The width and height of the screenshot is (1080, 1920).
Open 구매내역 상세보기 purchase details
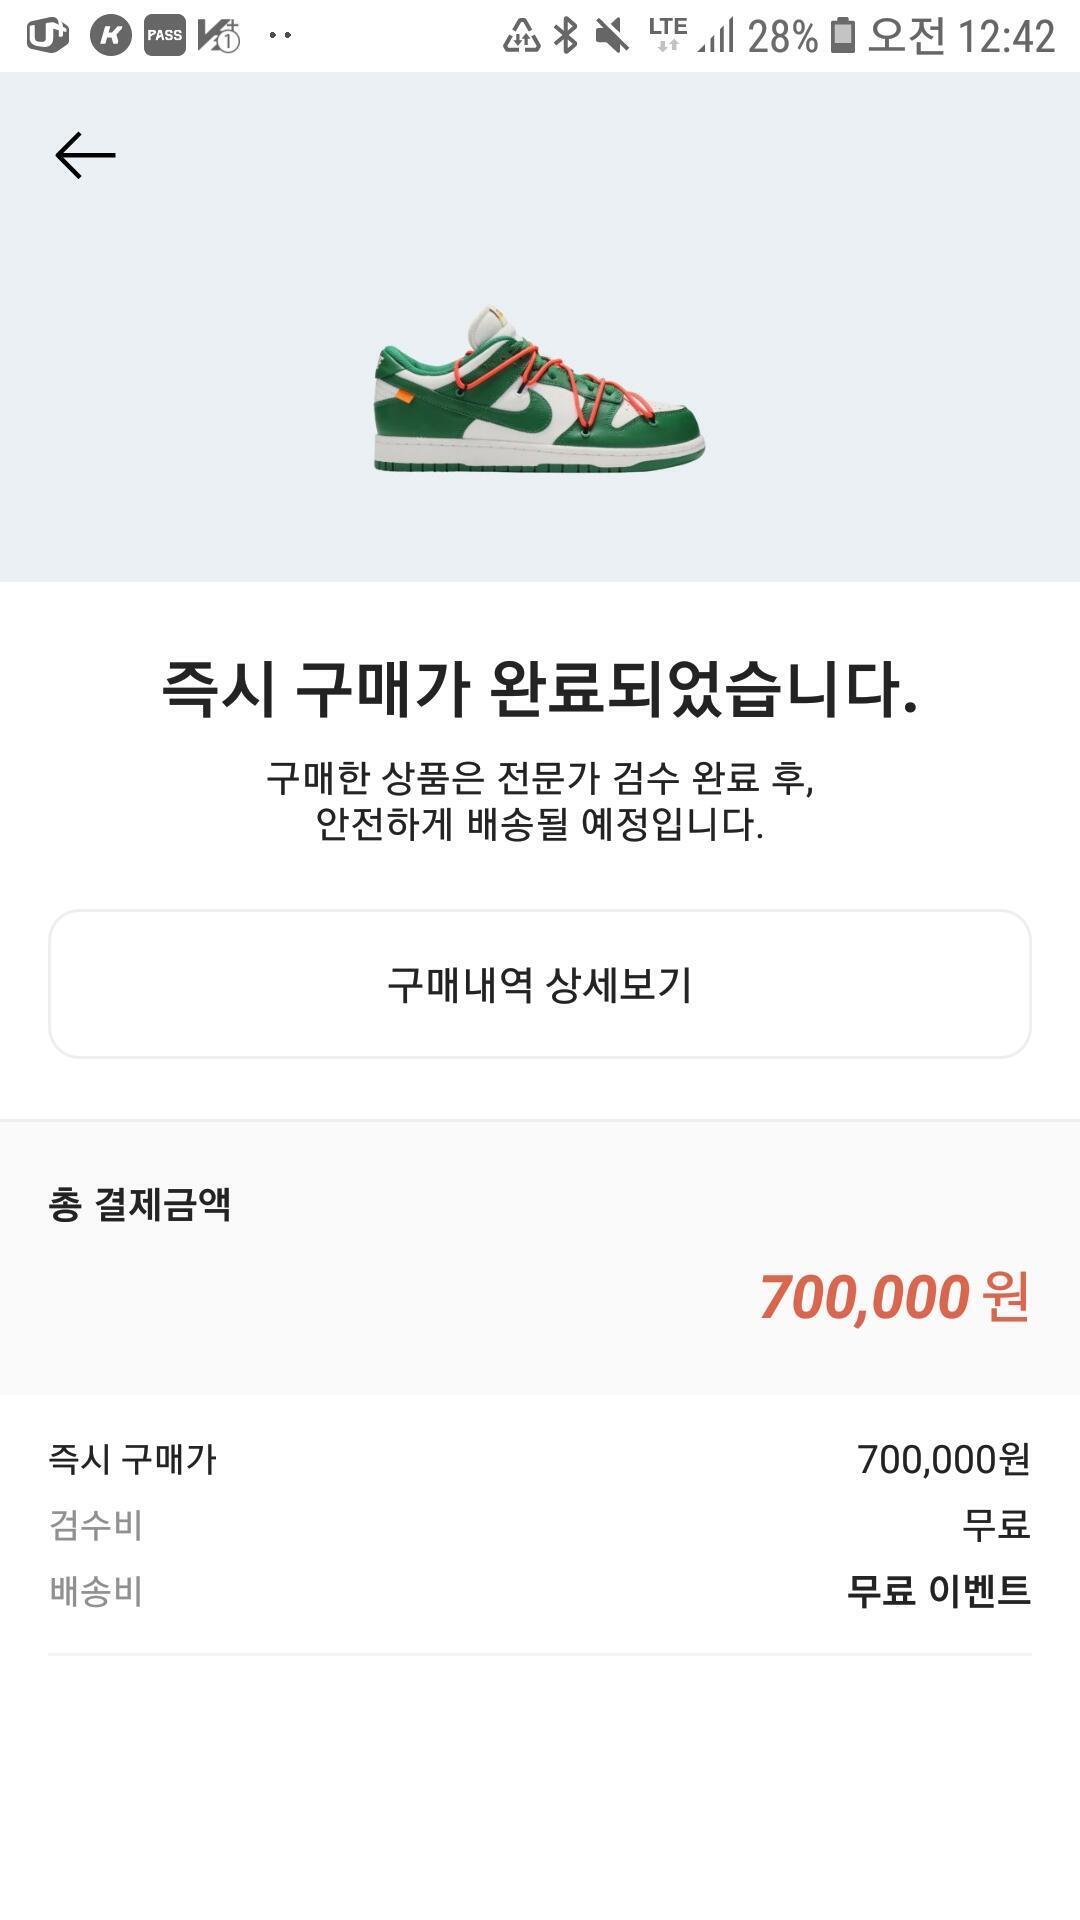pos(540,984)
